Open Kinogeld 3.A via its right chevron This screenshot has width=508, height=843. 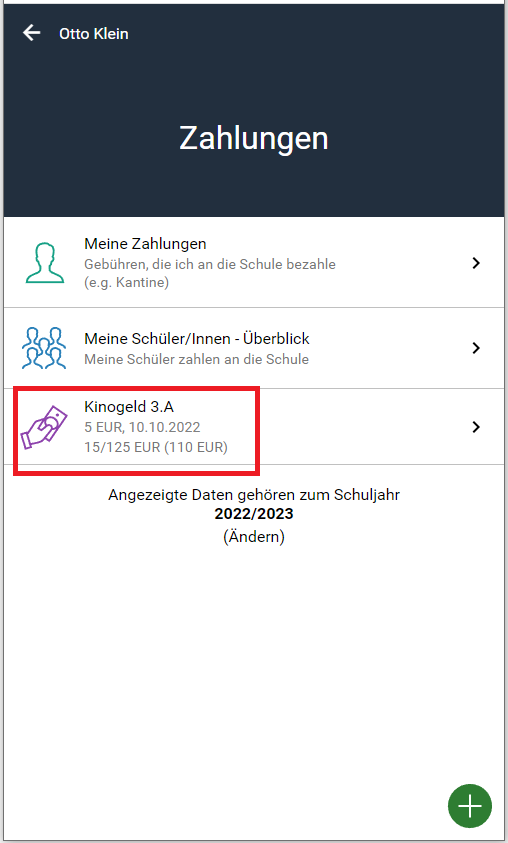point(476,427)
